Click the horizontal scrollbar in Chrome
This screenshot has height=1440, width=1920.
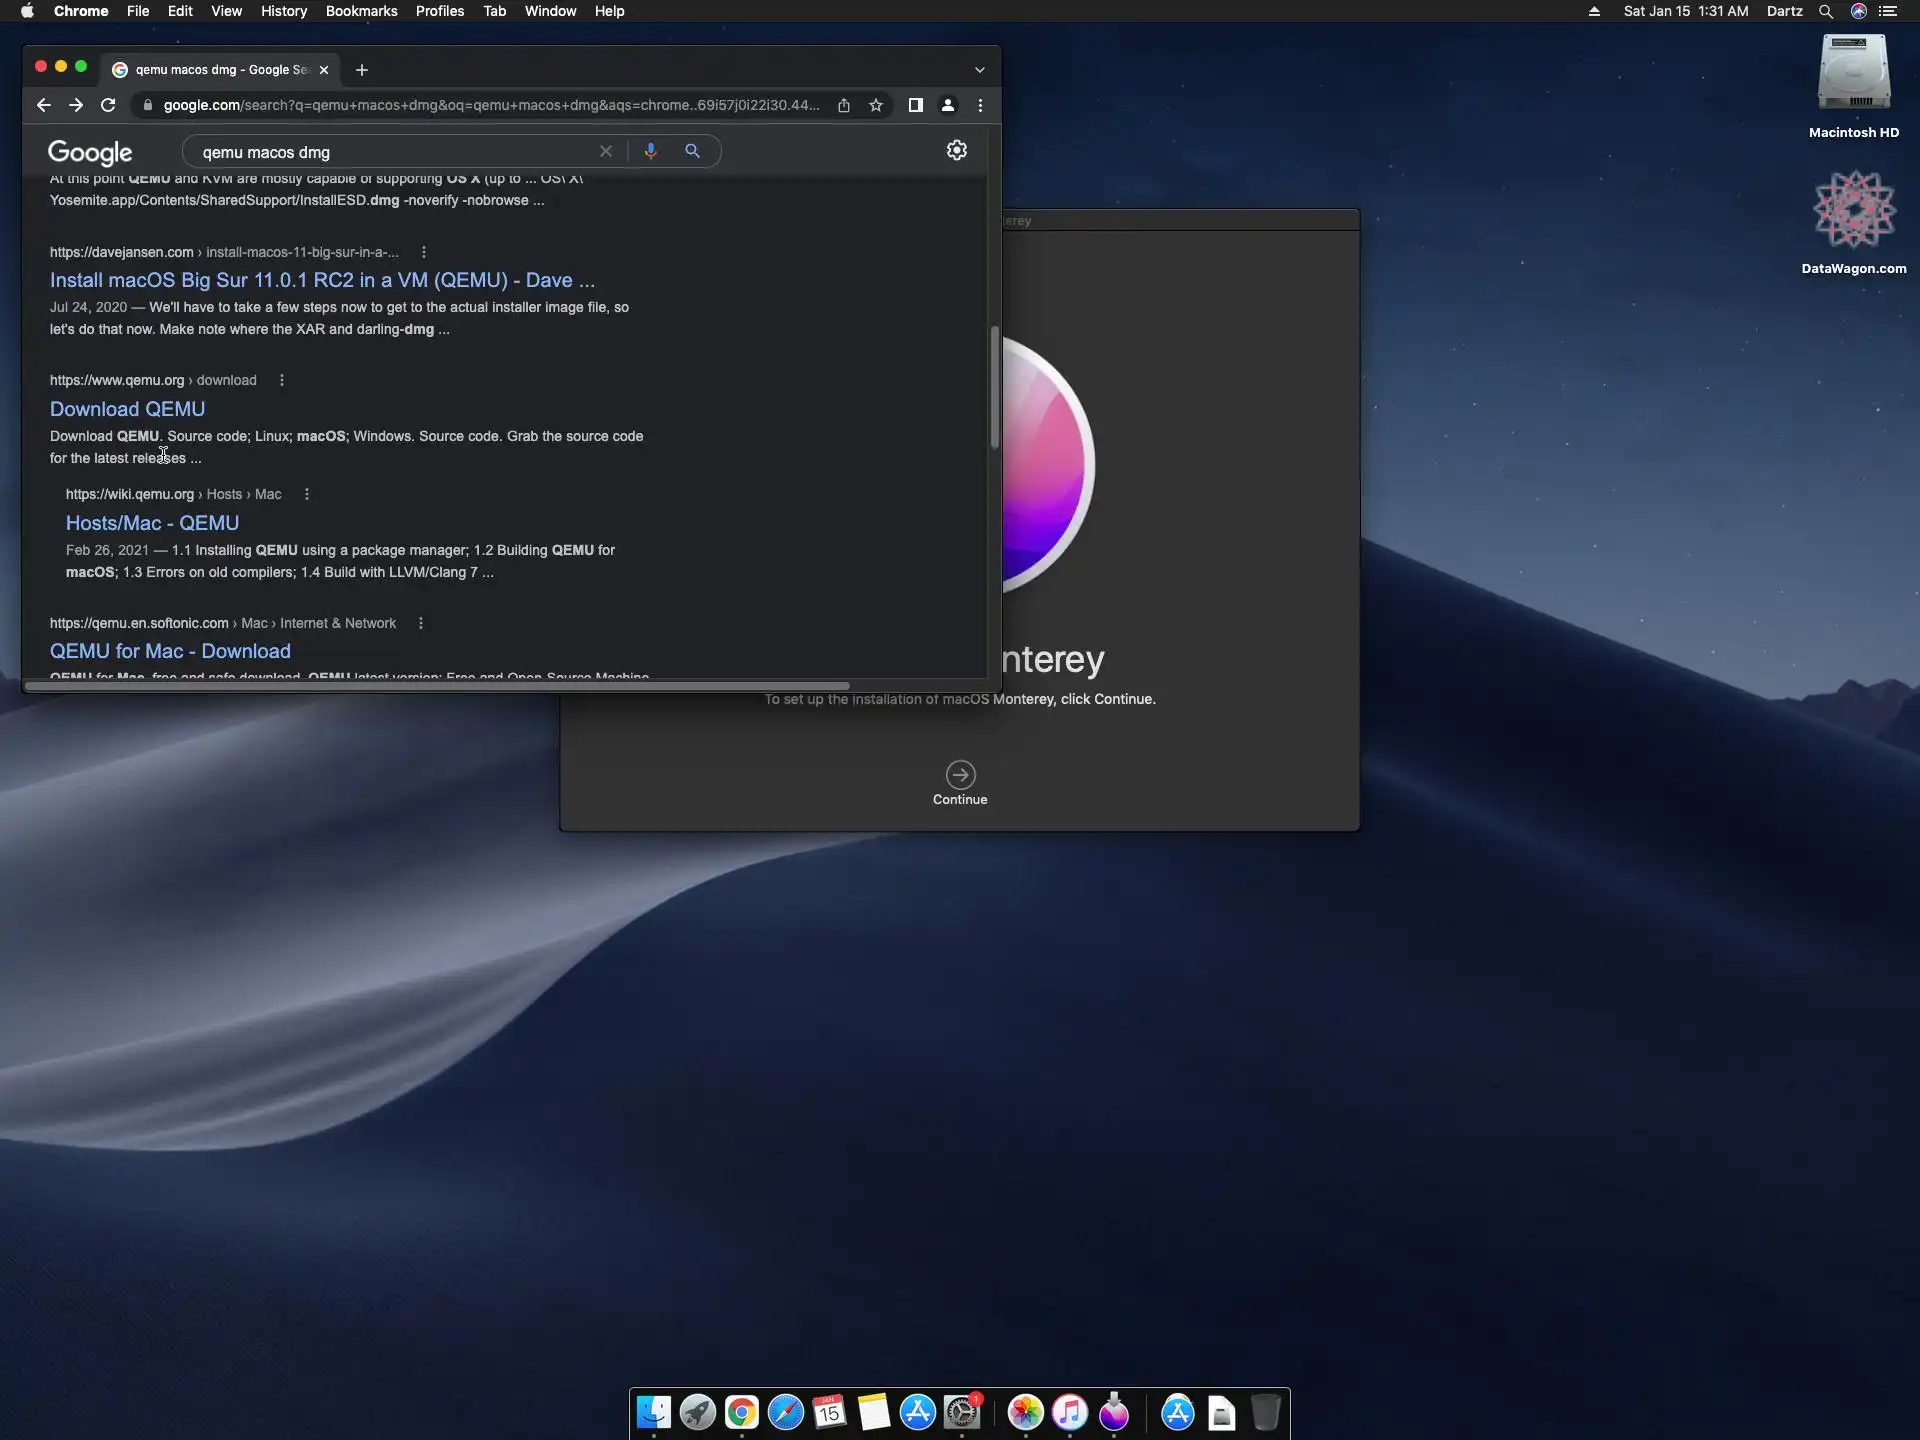coord(437,686)
